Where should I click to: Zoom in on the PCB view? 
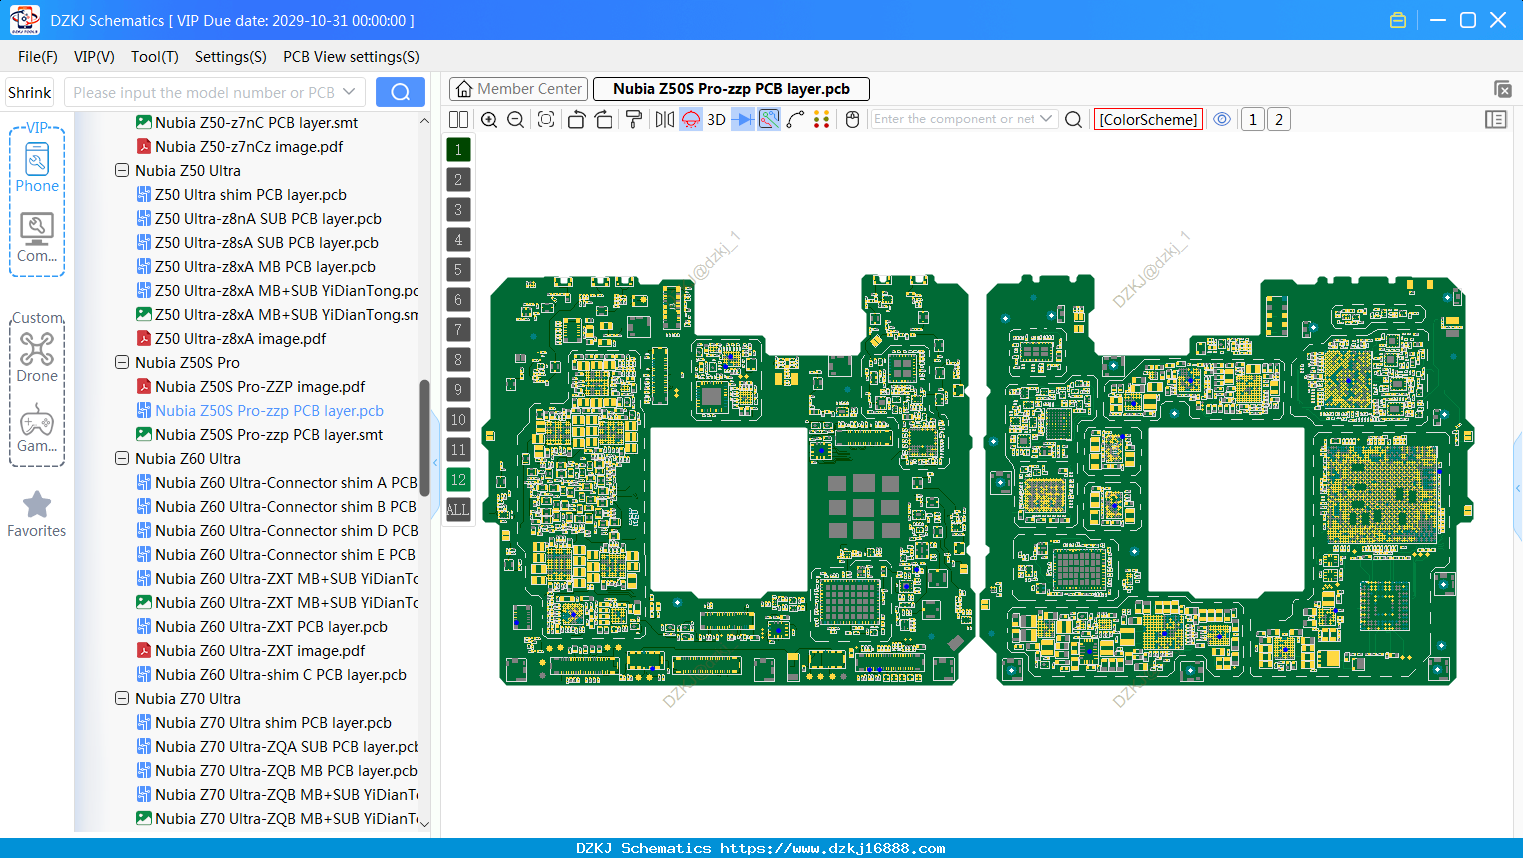pos(489,119)
